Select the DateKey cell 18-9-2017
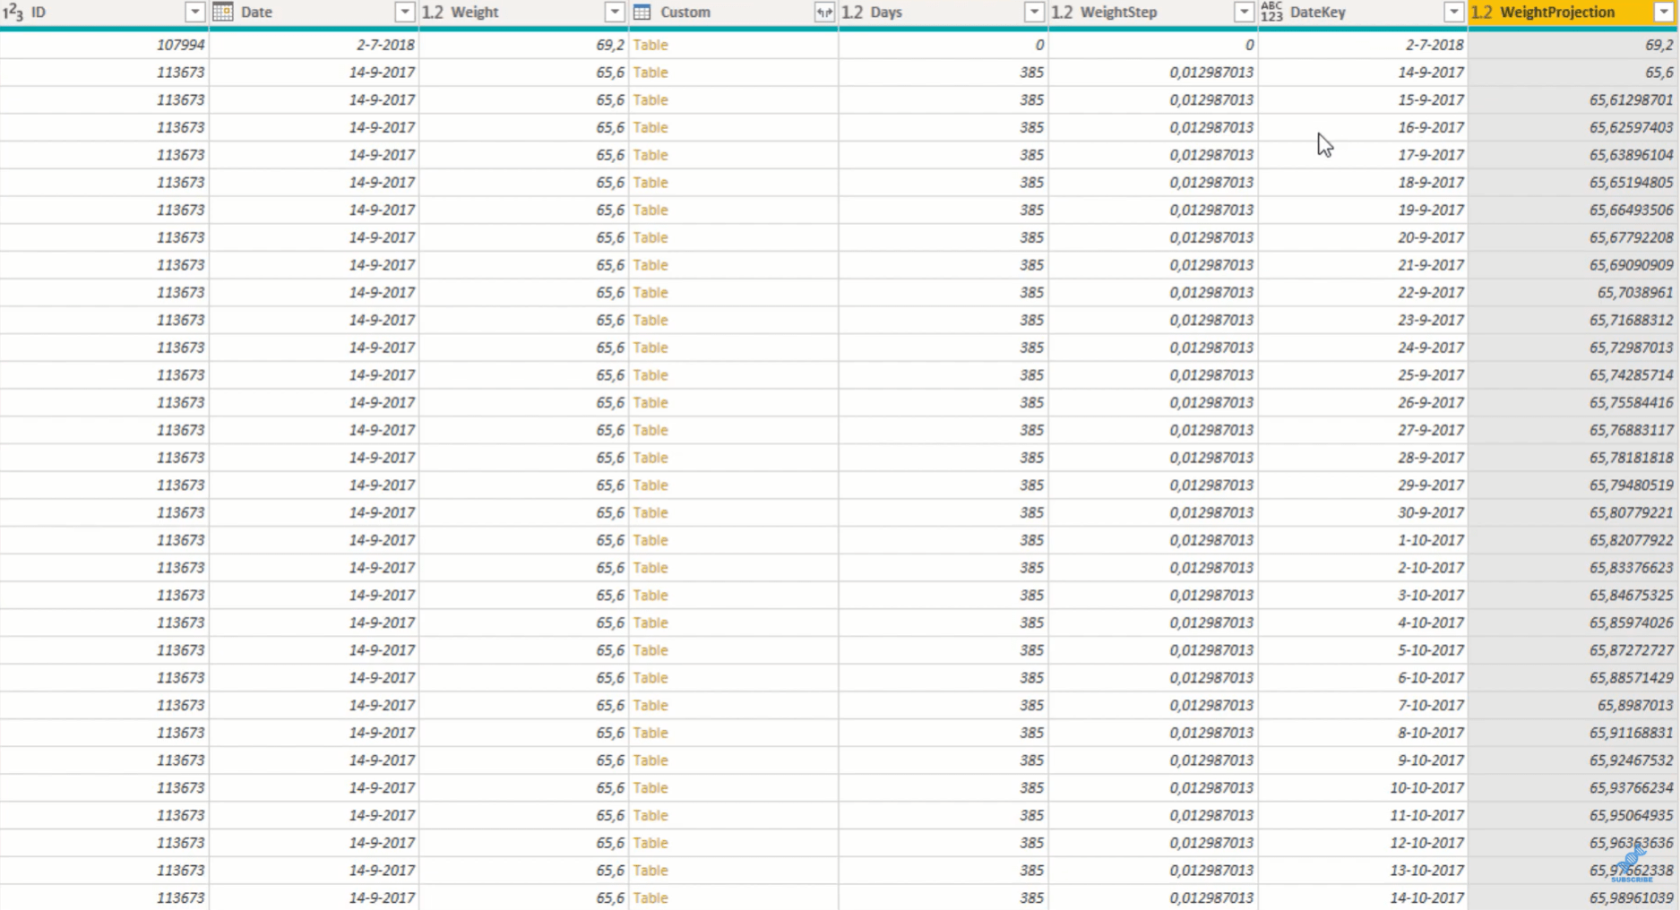The height and width of the screenshot is (910, 1680). pos(1363,183)
